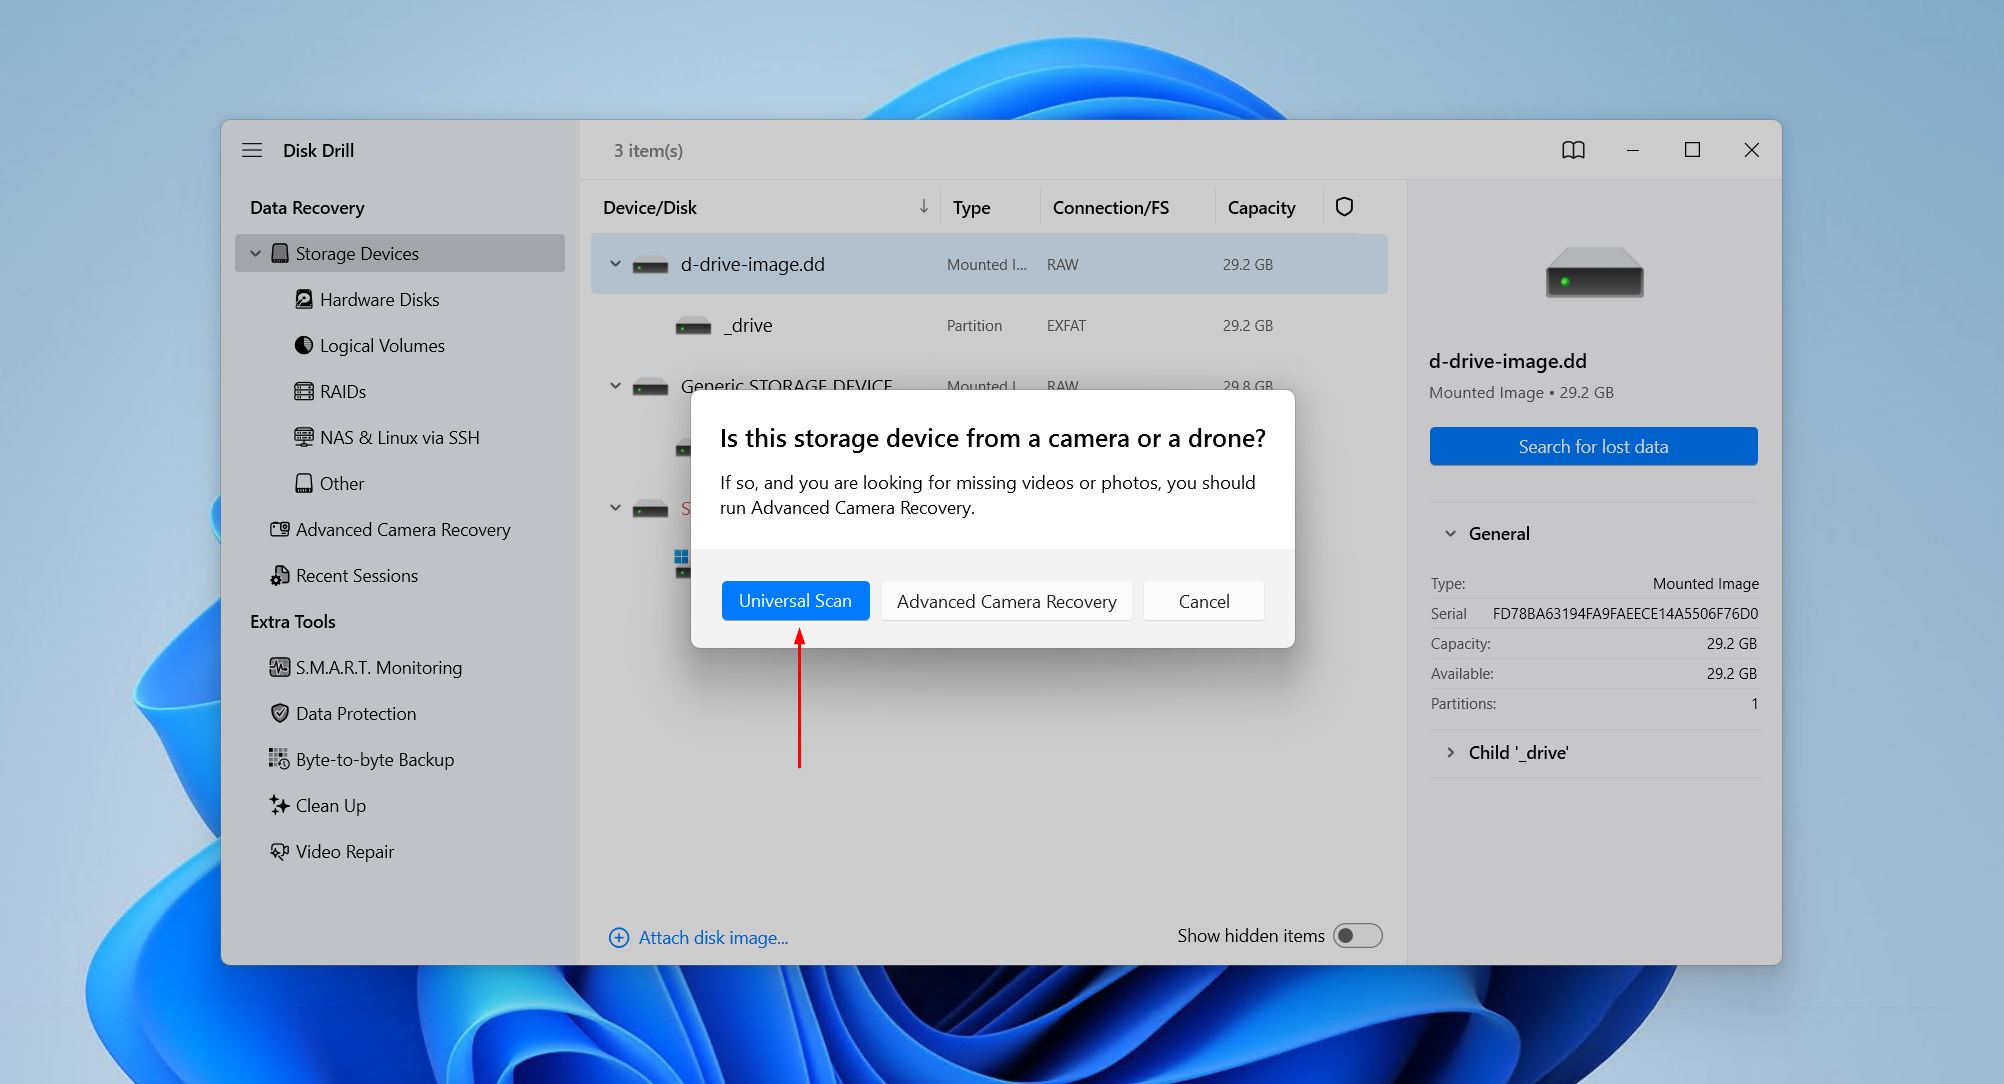This screenshot has width=2004, height=1084.
Task: Go to Recent Sessions
Action: tap(357, 575)
